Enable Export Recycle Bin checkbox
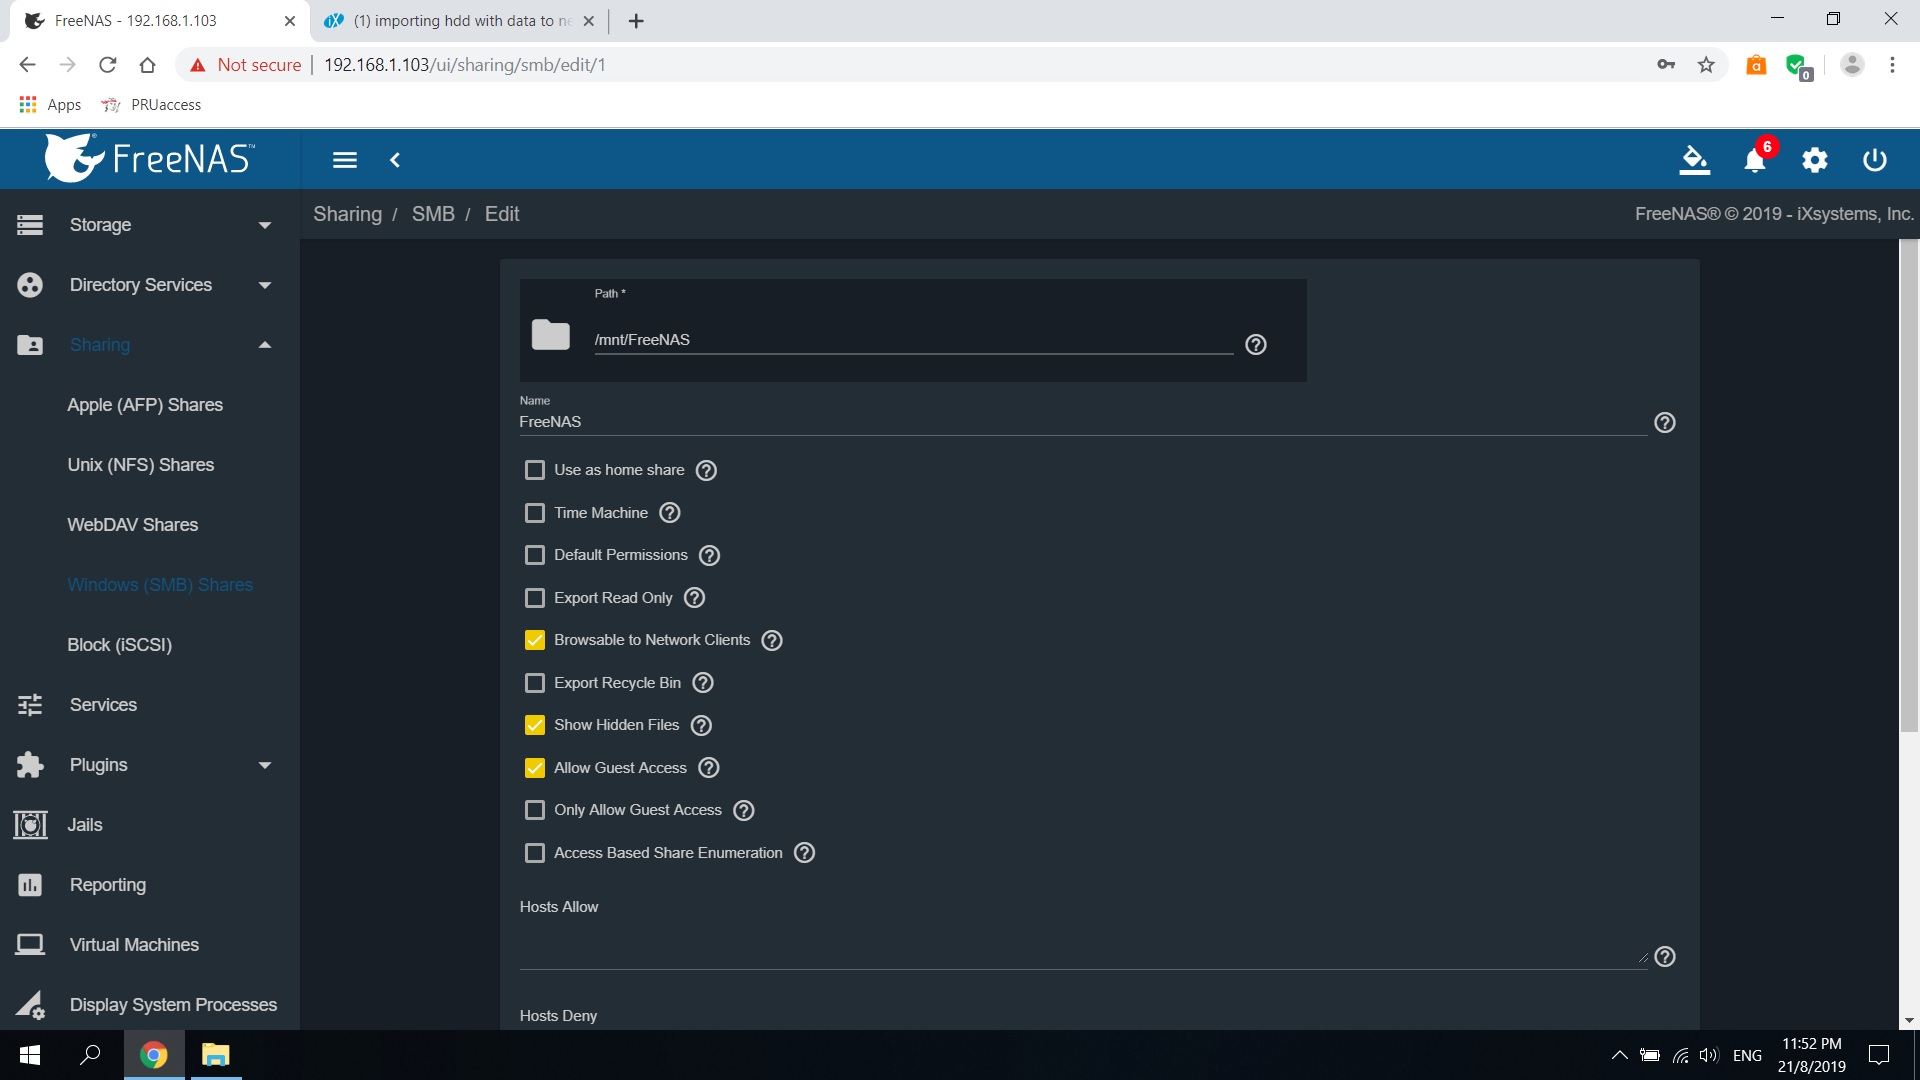Screen dimensions: 1920x1080 pyautogui.click(x=535, y=683)
